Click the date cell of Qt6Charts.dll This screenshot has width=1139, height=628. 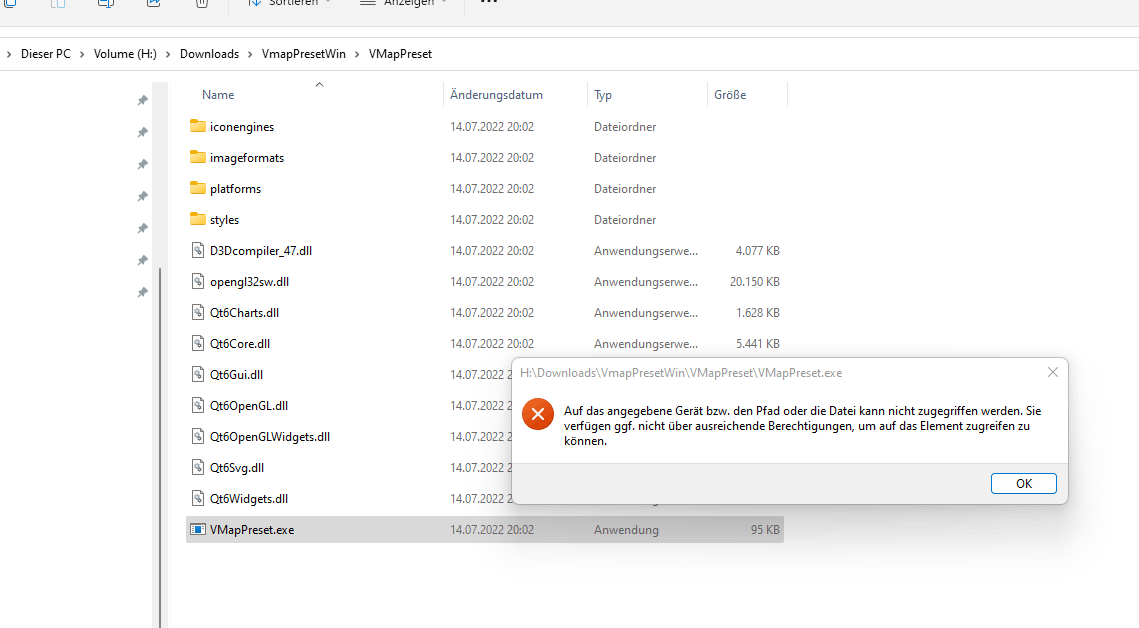(x=492, y=313)
